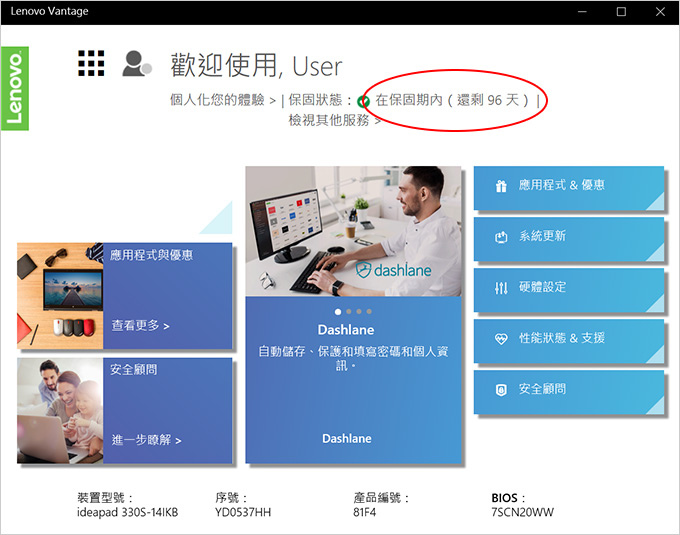The image size is (680, 535).
Task: Click the bottom Dashlane link in the card
Action: [347, 439]
